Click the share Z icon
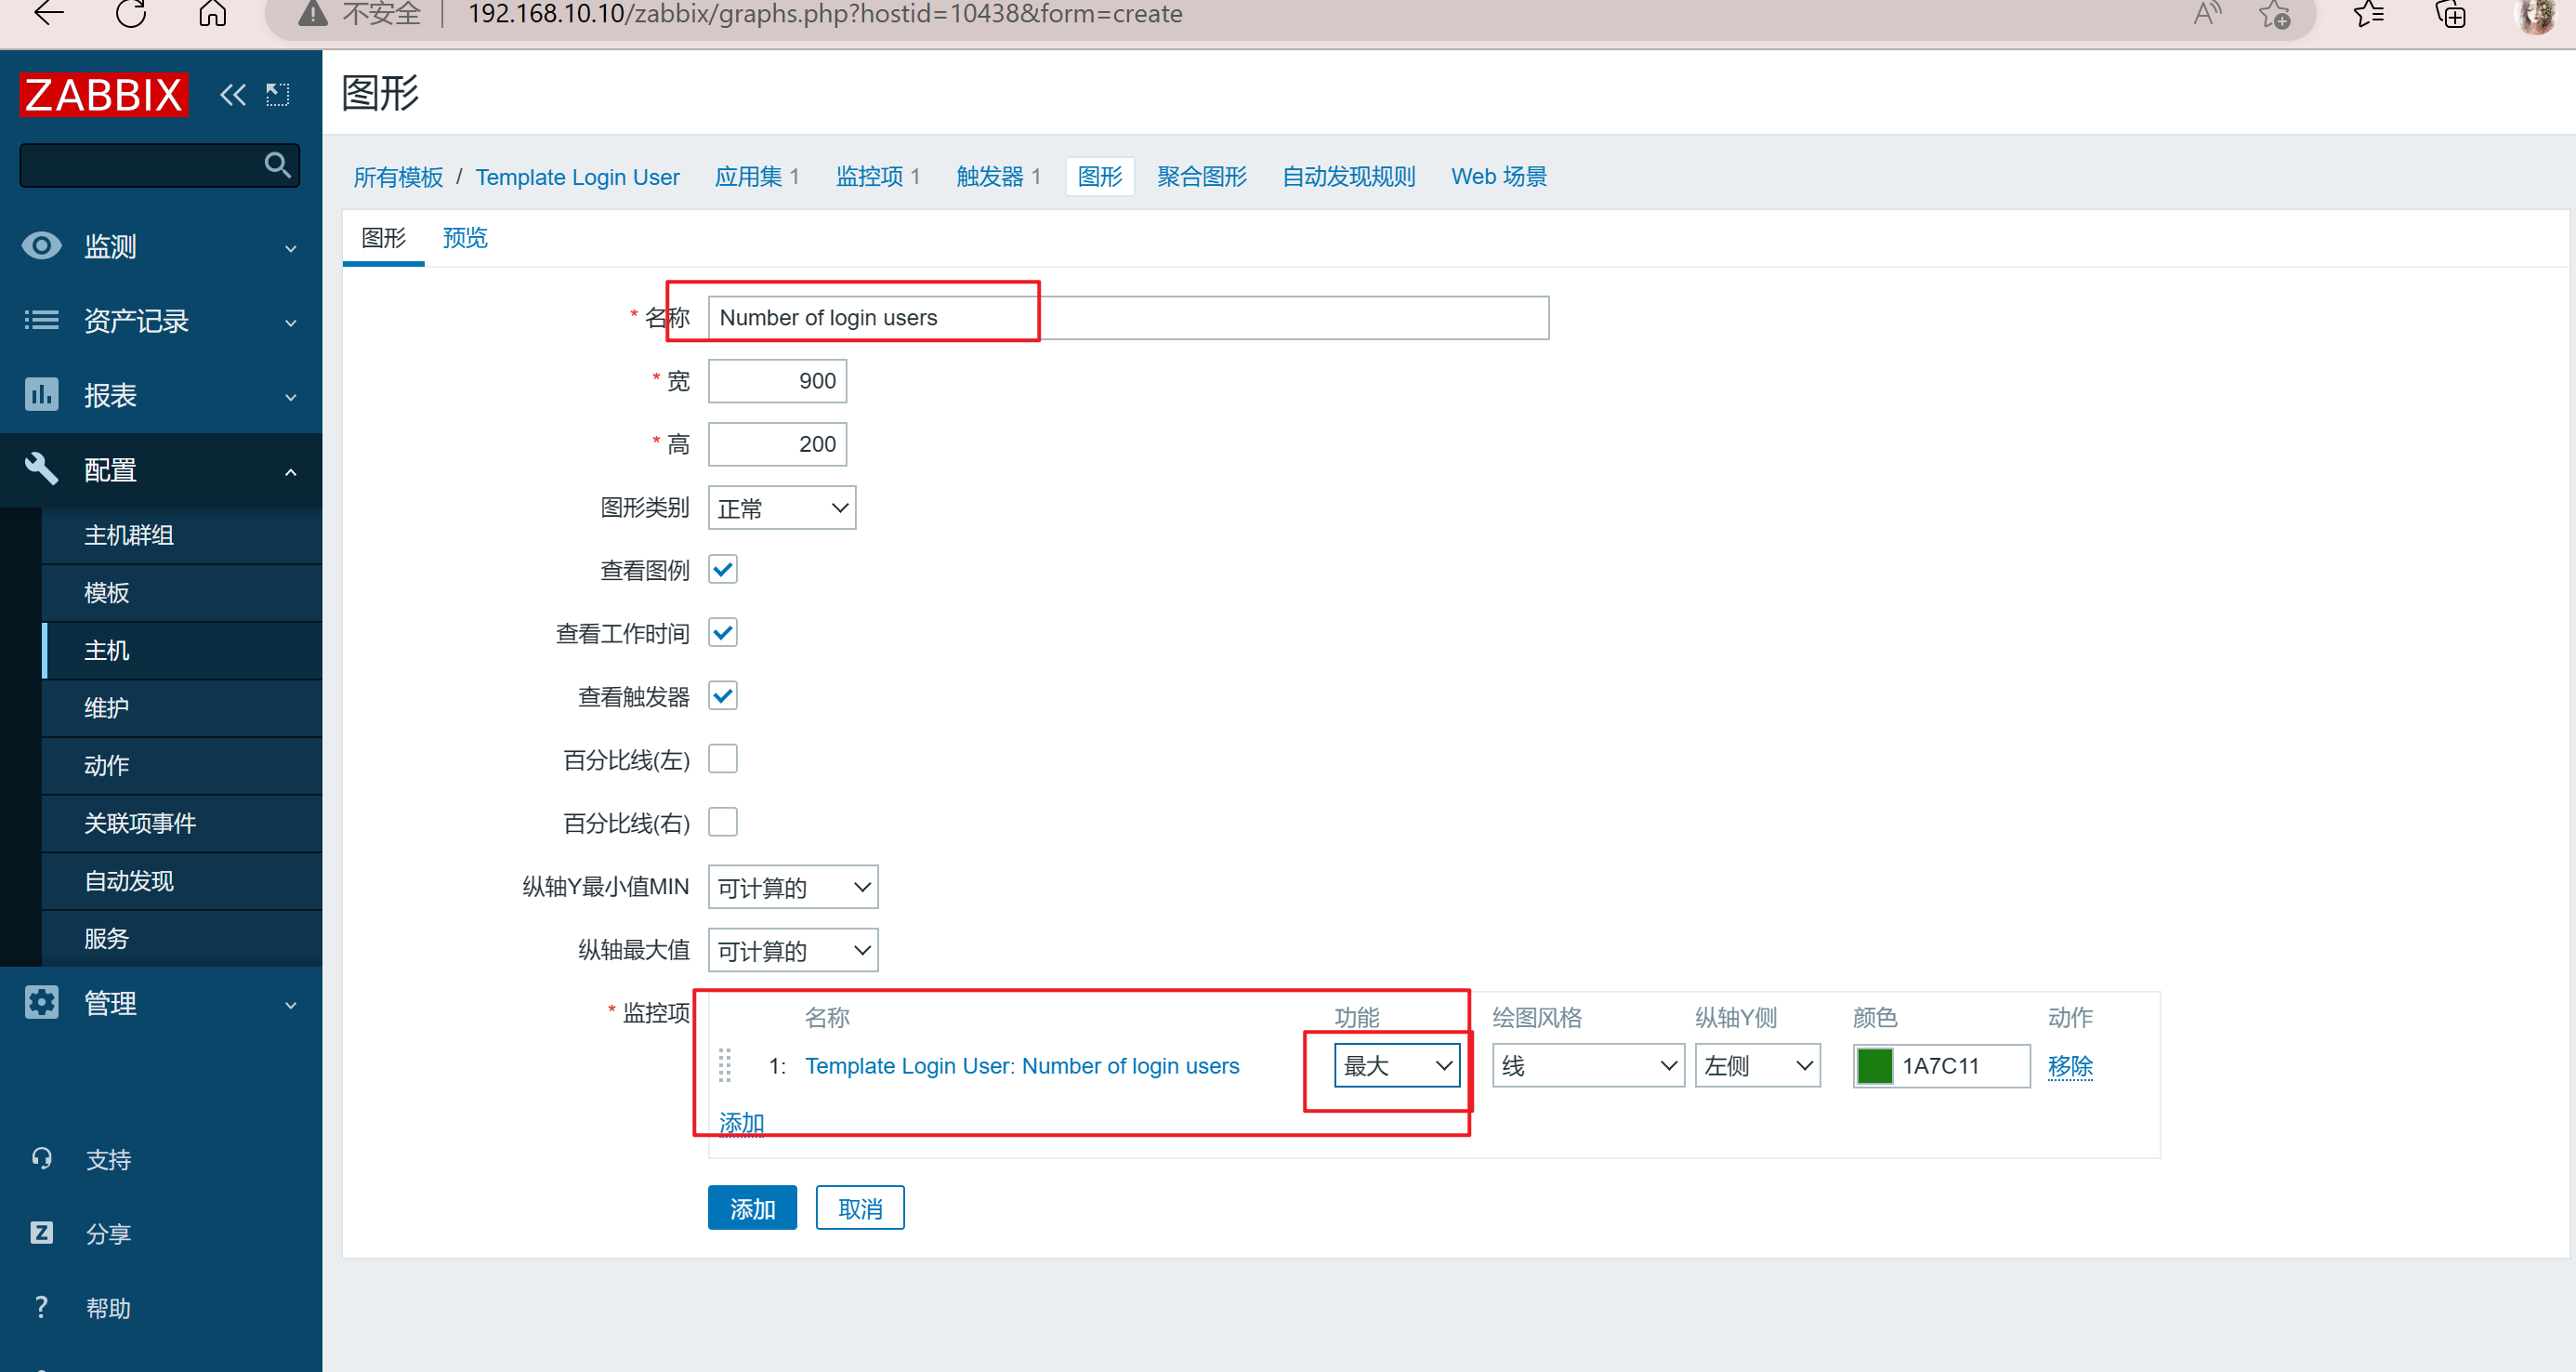The width and height of the screenshot is (2576, 1372). [41, 1232]
